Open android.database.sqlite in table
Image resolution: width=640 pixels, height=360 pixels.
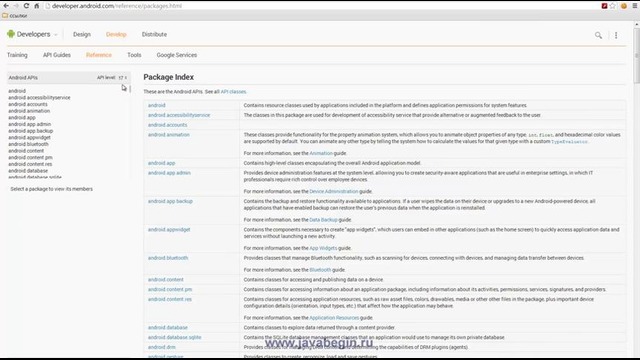175,338
